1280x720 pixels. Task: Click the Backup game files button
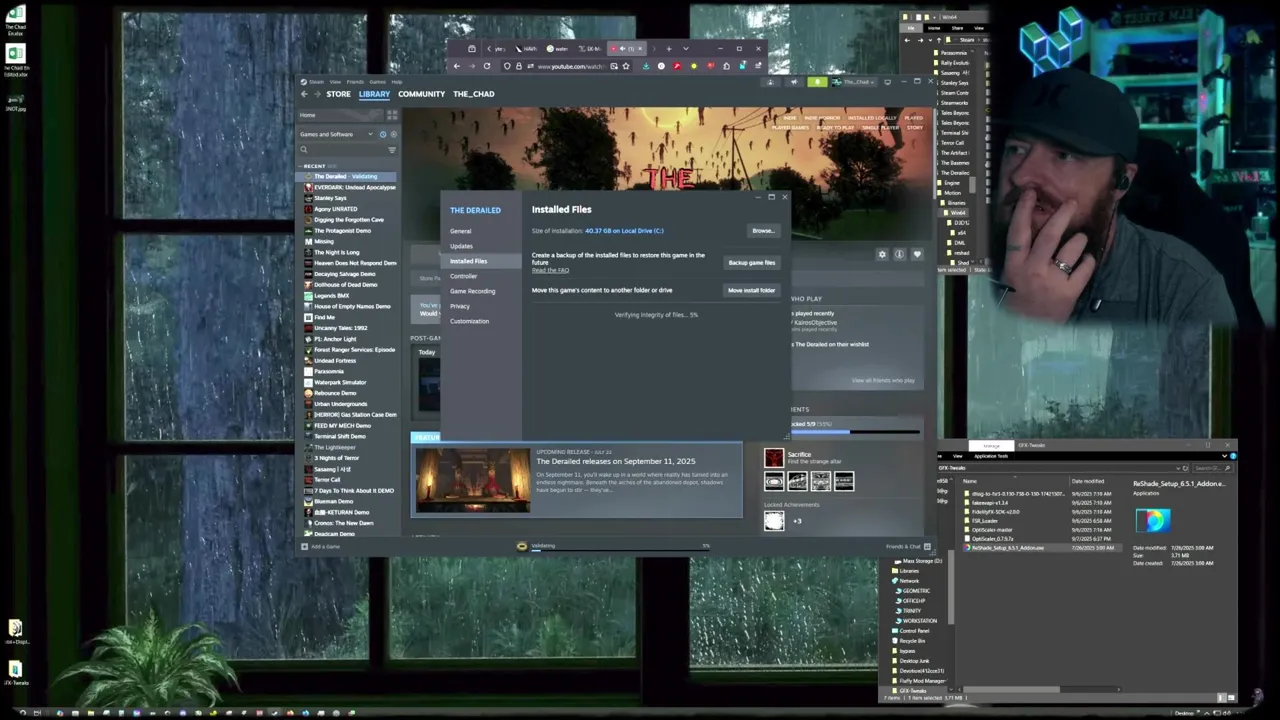[752, 263]
